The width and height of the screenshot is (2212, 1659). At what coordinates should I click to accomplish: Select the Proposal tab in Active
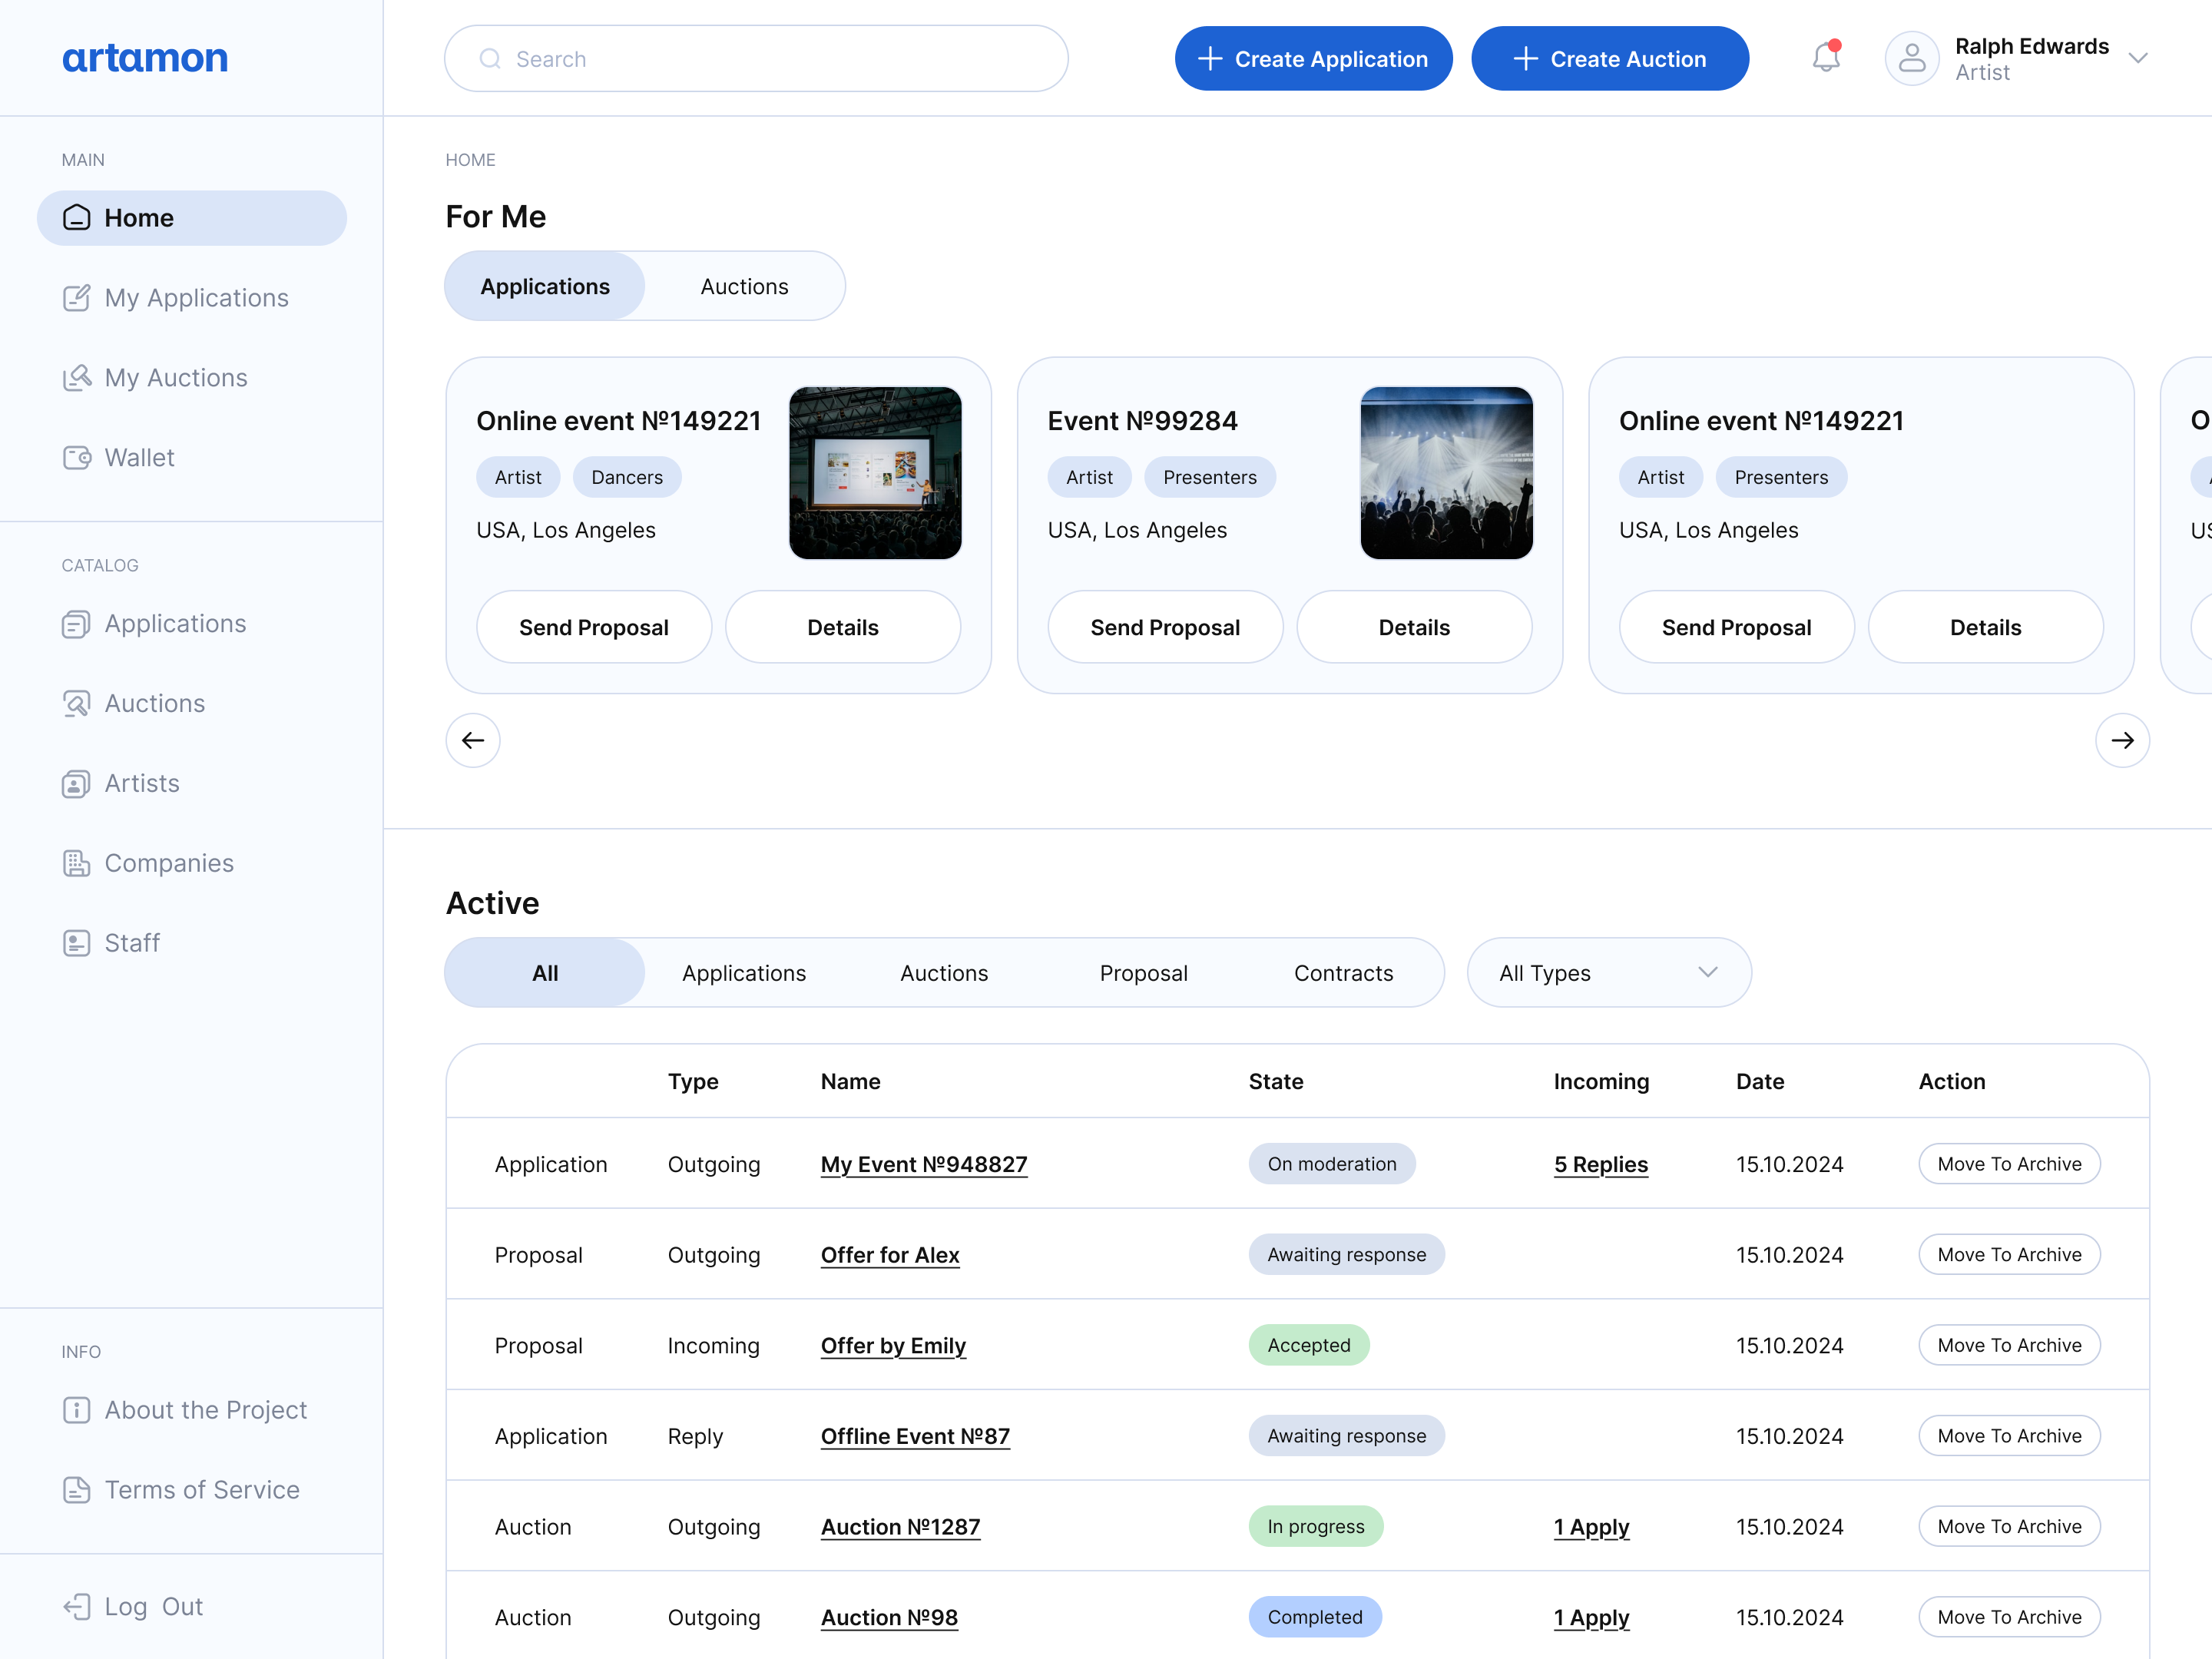pyautogui.click(x=1144, y=972)
